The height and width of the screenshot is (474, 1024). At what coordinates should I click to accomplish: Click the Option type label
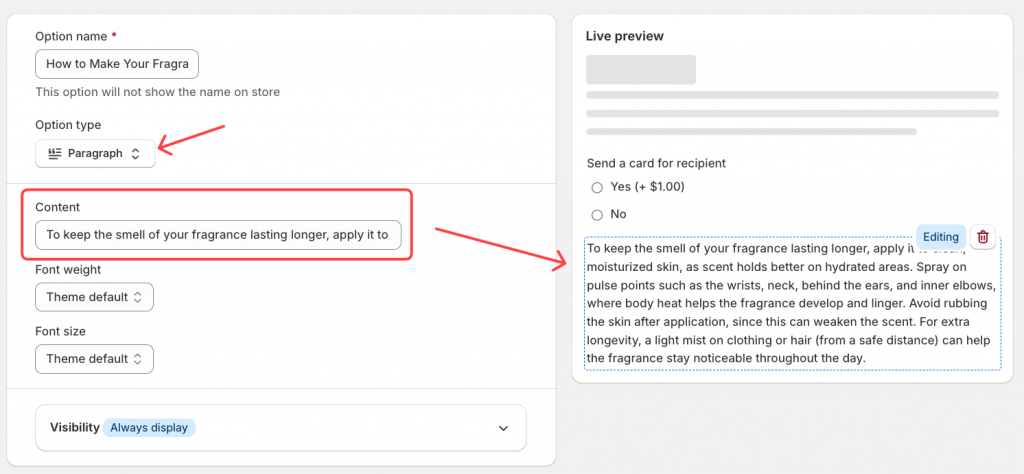(69, 125)
